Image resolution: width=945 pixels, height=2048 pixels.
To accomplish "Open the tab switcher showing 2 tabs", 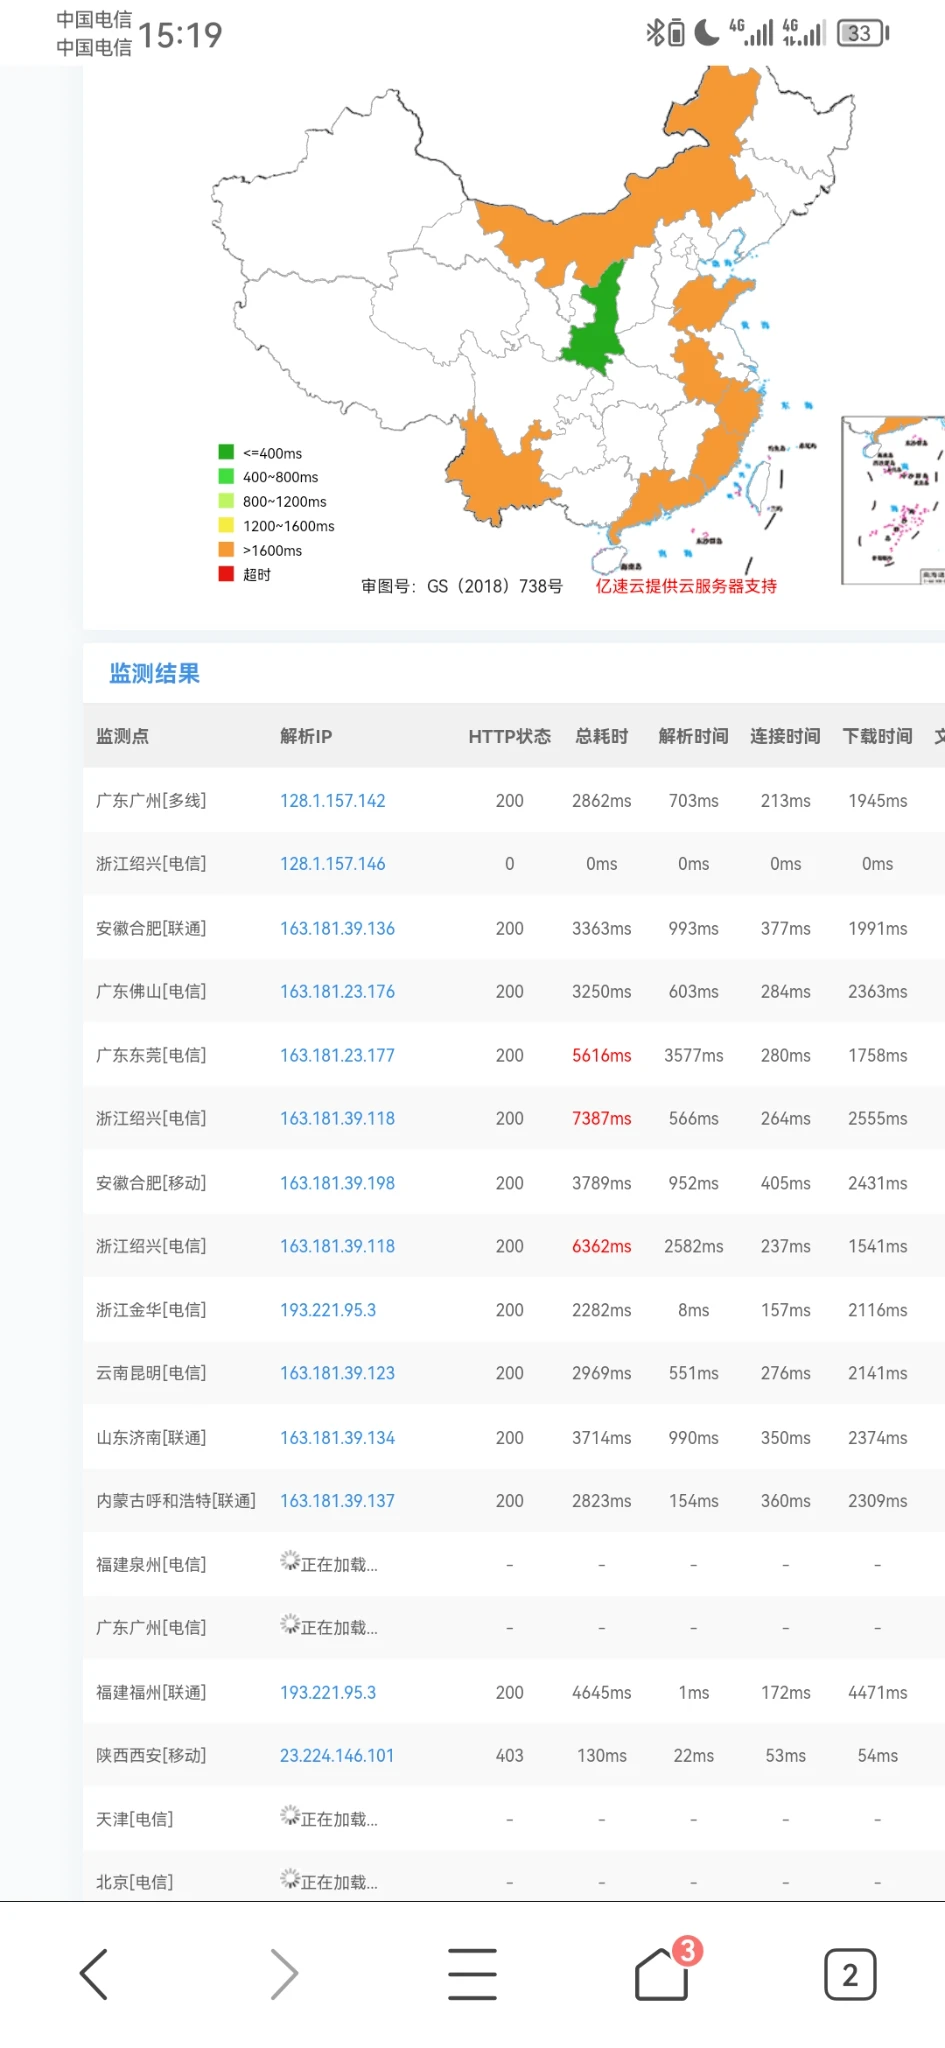I will [850, 1974].
